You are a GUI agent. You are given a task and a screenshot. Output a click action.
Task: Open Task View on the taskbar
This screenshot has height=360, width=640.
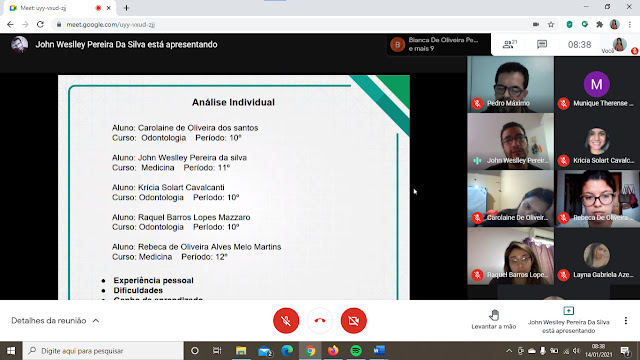217,351
